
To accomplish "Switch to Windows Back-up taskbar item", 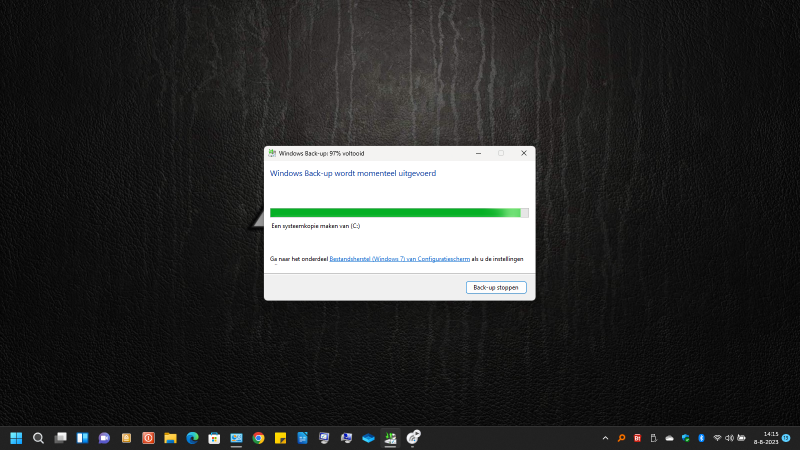I will 390,438.
